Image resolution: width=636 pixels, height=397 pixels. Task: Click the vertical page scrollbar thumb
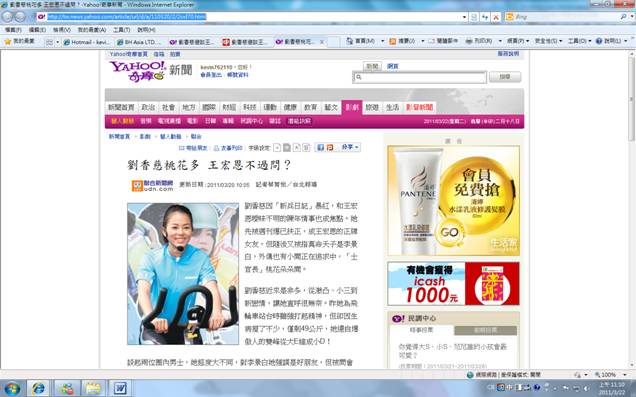coord(632,99)
